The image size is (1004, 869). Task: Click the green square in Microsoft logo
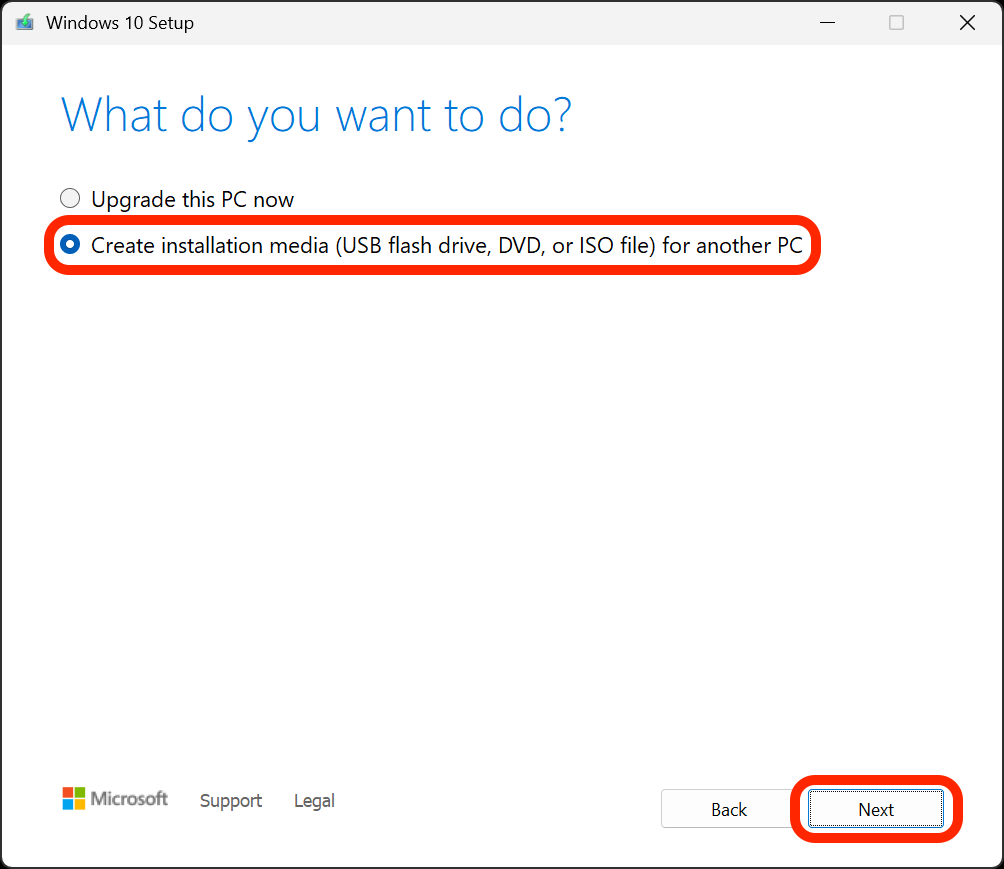(80, 792)
